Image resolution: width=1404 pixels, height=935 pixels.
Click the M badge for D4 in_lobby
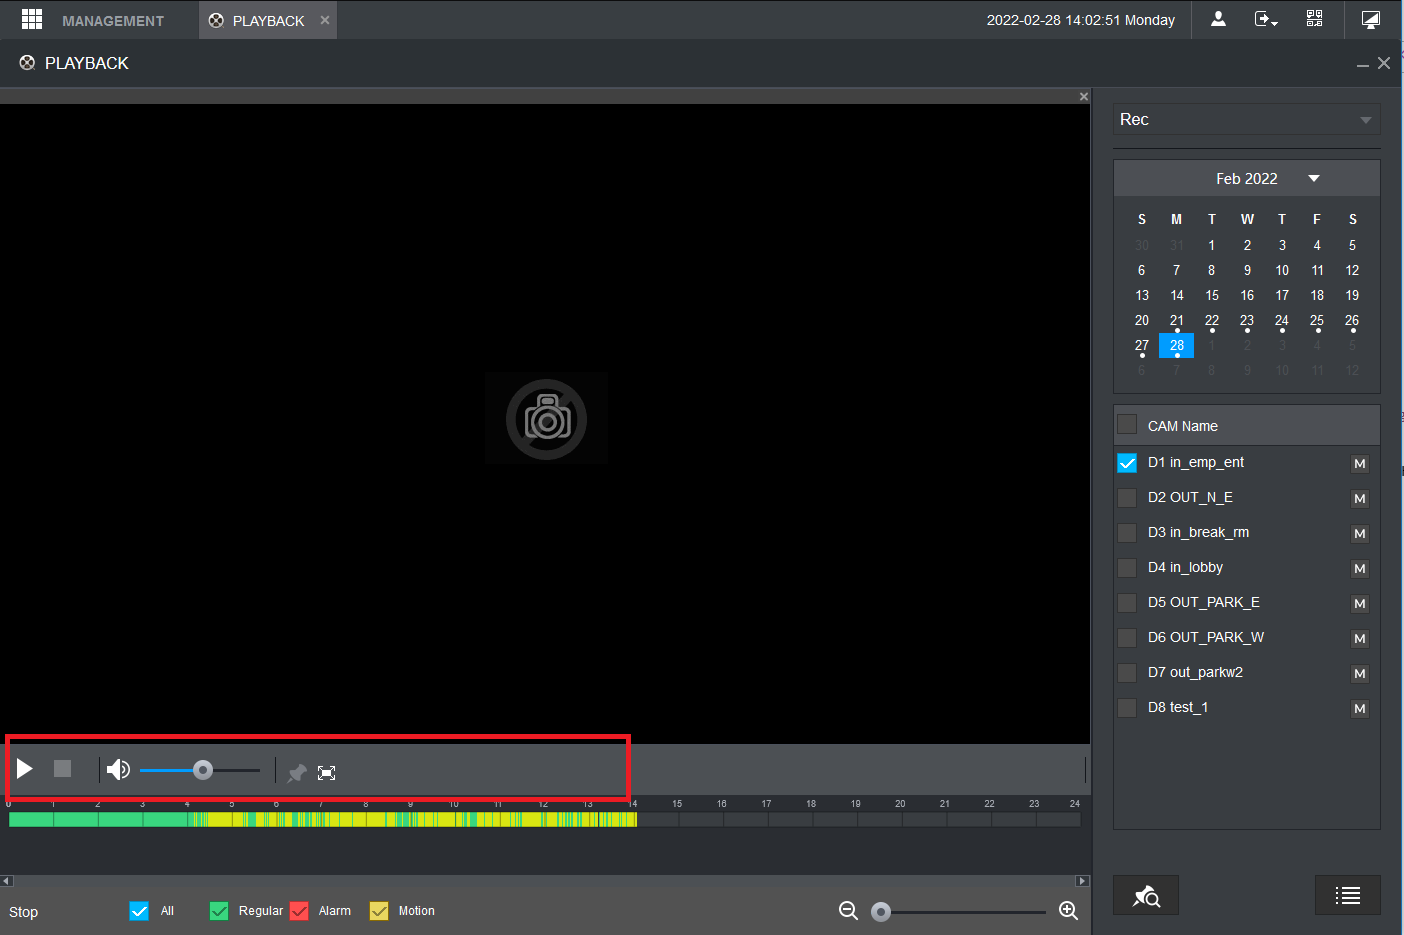1359,568
